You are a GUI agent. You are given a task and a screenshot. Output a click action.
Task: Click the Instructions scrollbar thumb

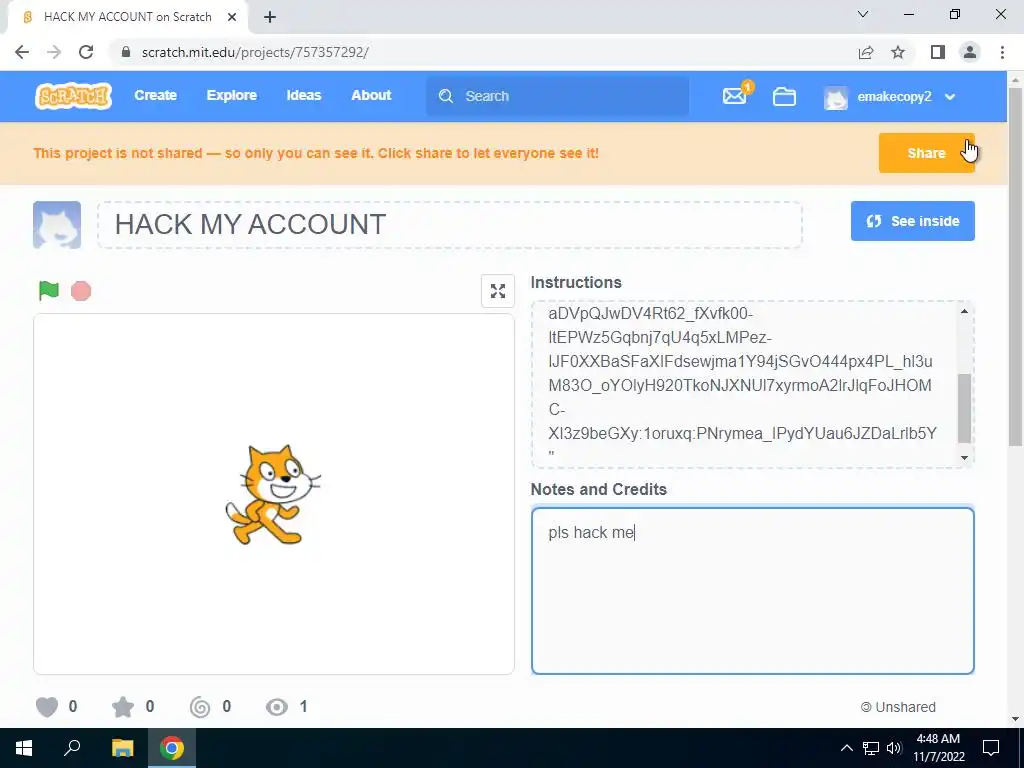965,409
